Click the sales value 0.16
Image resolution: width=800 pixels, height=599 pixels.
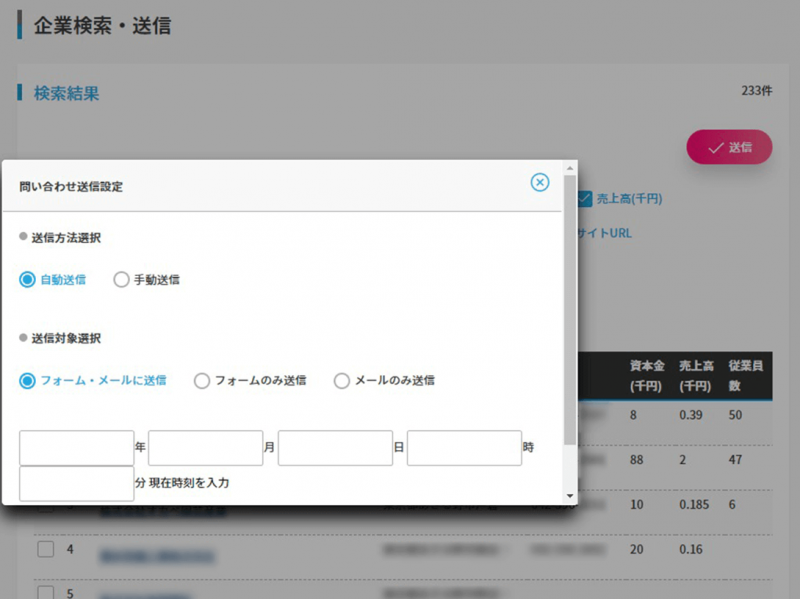(691, 549)
